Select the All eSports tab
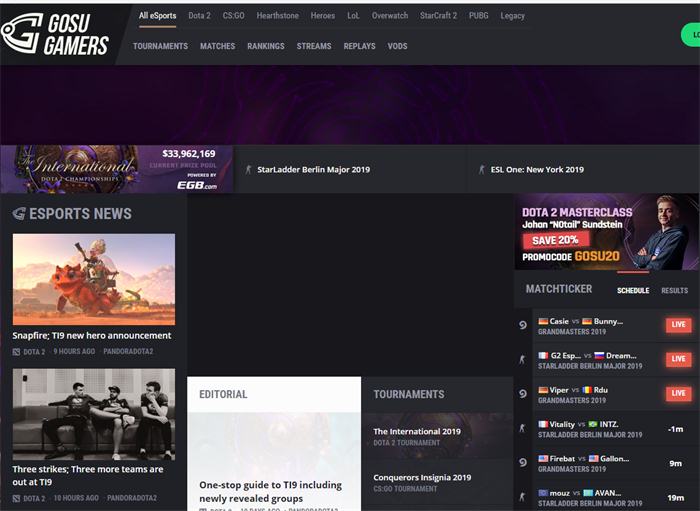This screenshot has width=700, height=511. tap(158, 16)
